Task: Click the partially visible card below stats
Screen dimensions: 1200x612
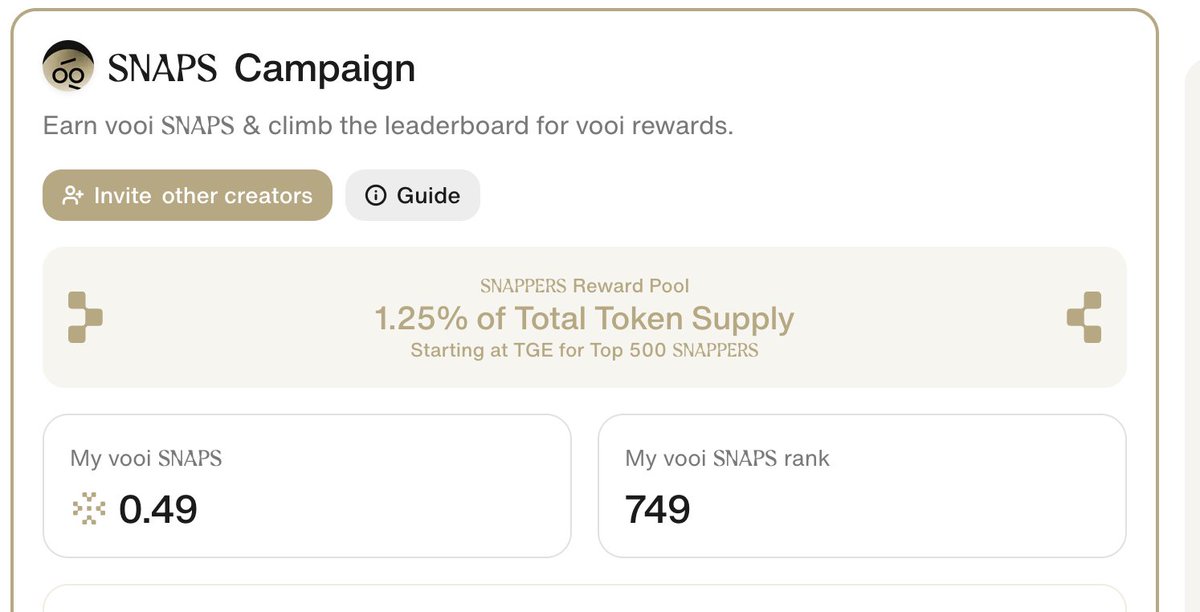Action: tap(585, 598)
